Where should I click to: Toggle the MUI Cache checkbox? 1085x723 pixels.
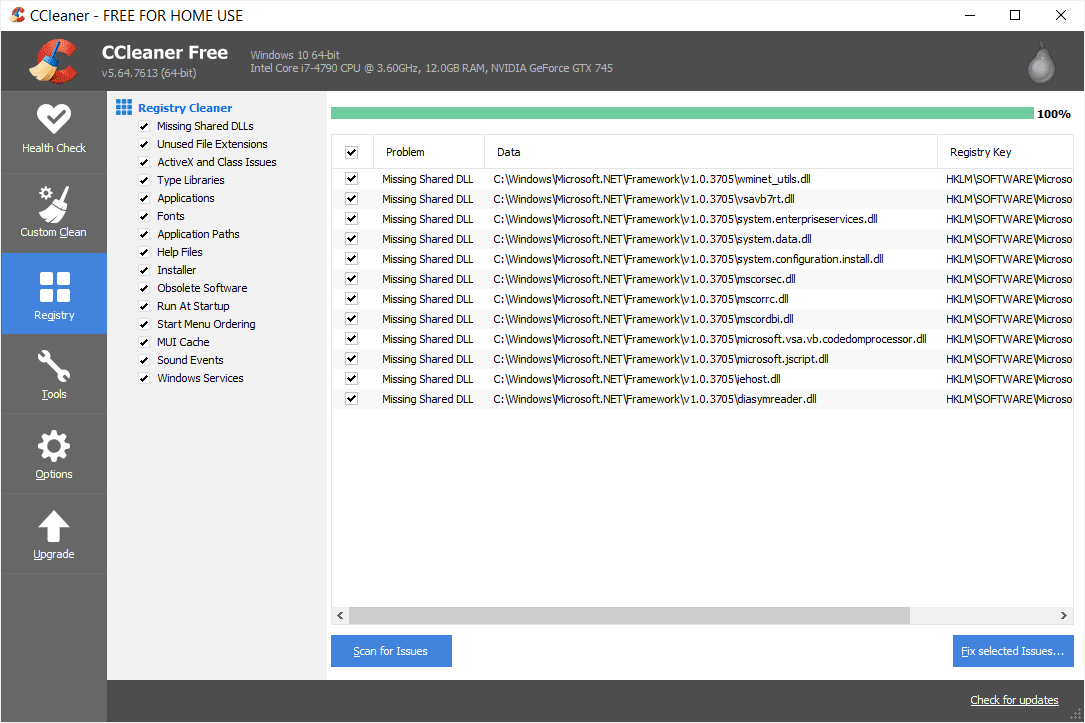[144, 342]
